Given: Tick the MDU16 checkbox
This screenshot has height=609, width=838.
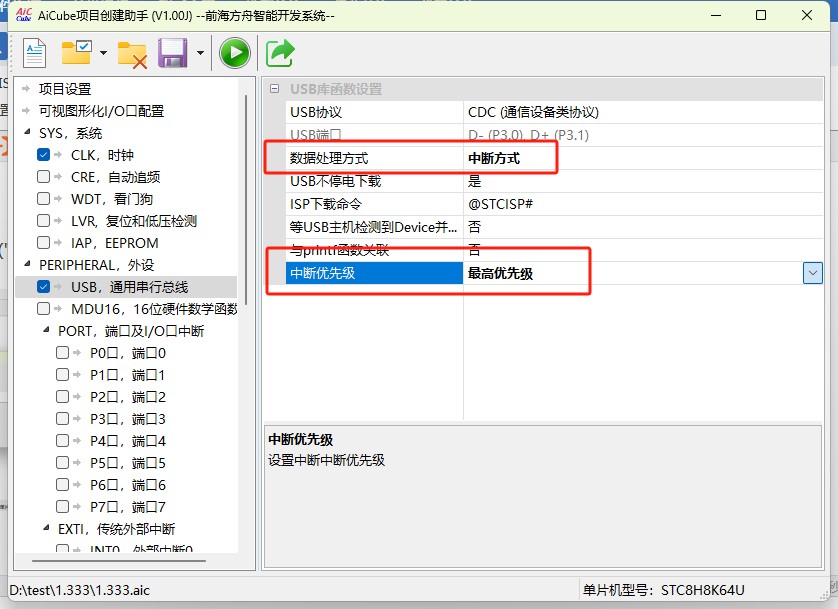Looking at the screenshot, I should [44, 309].
